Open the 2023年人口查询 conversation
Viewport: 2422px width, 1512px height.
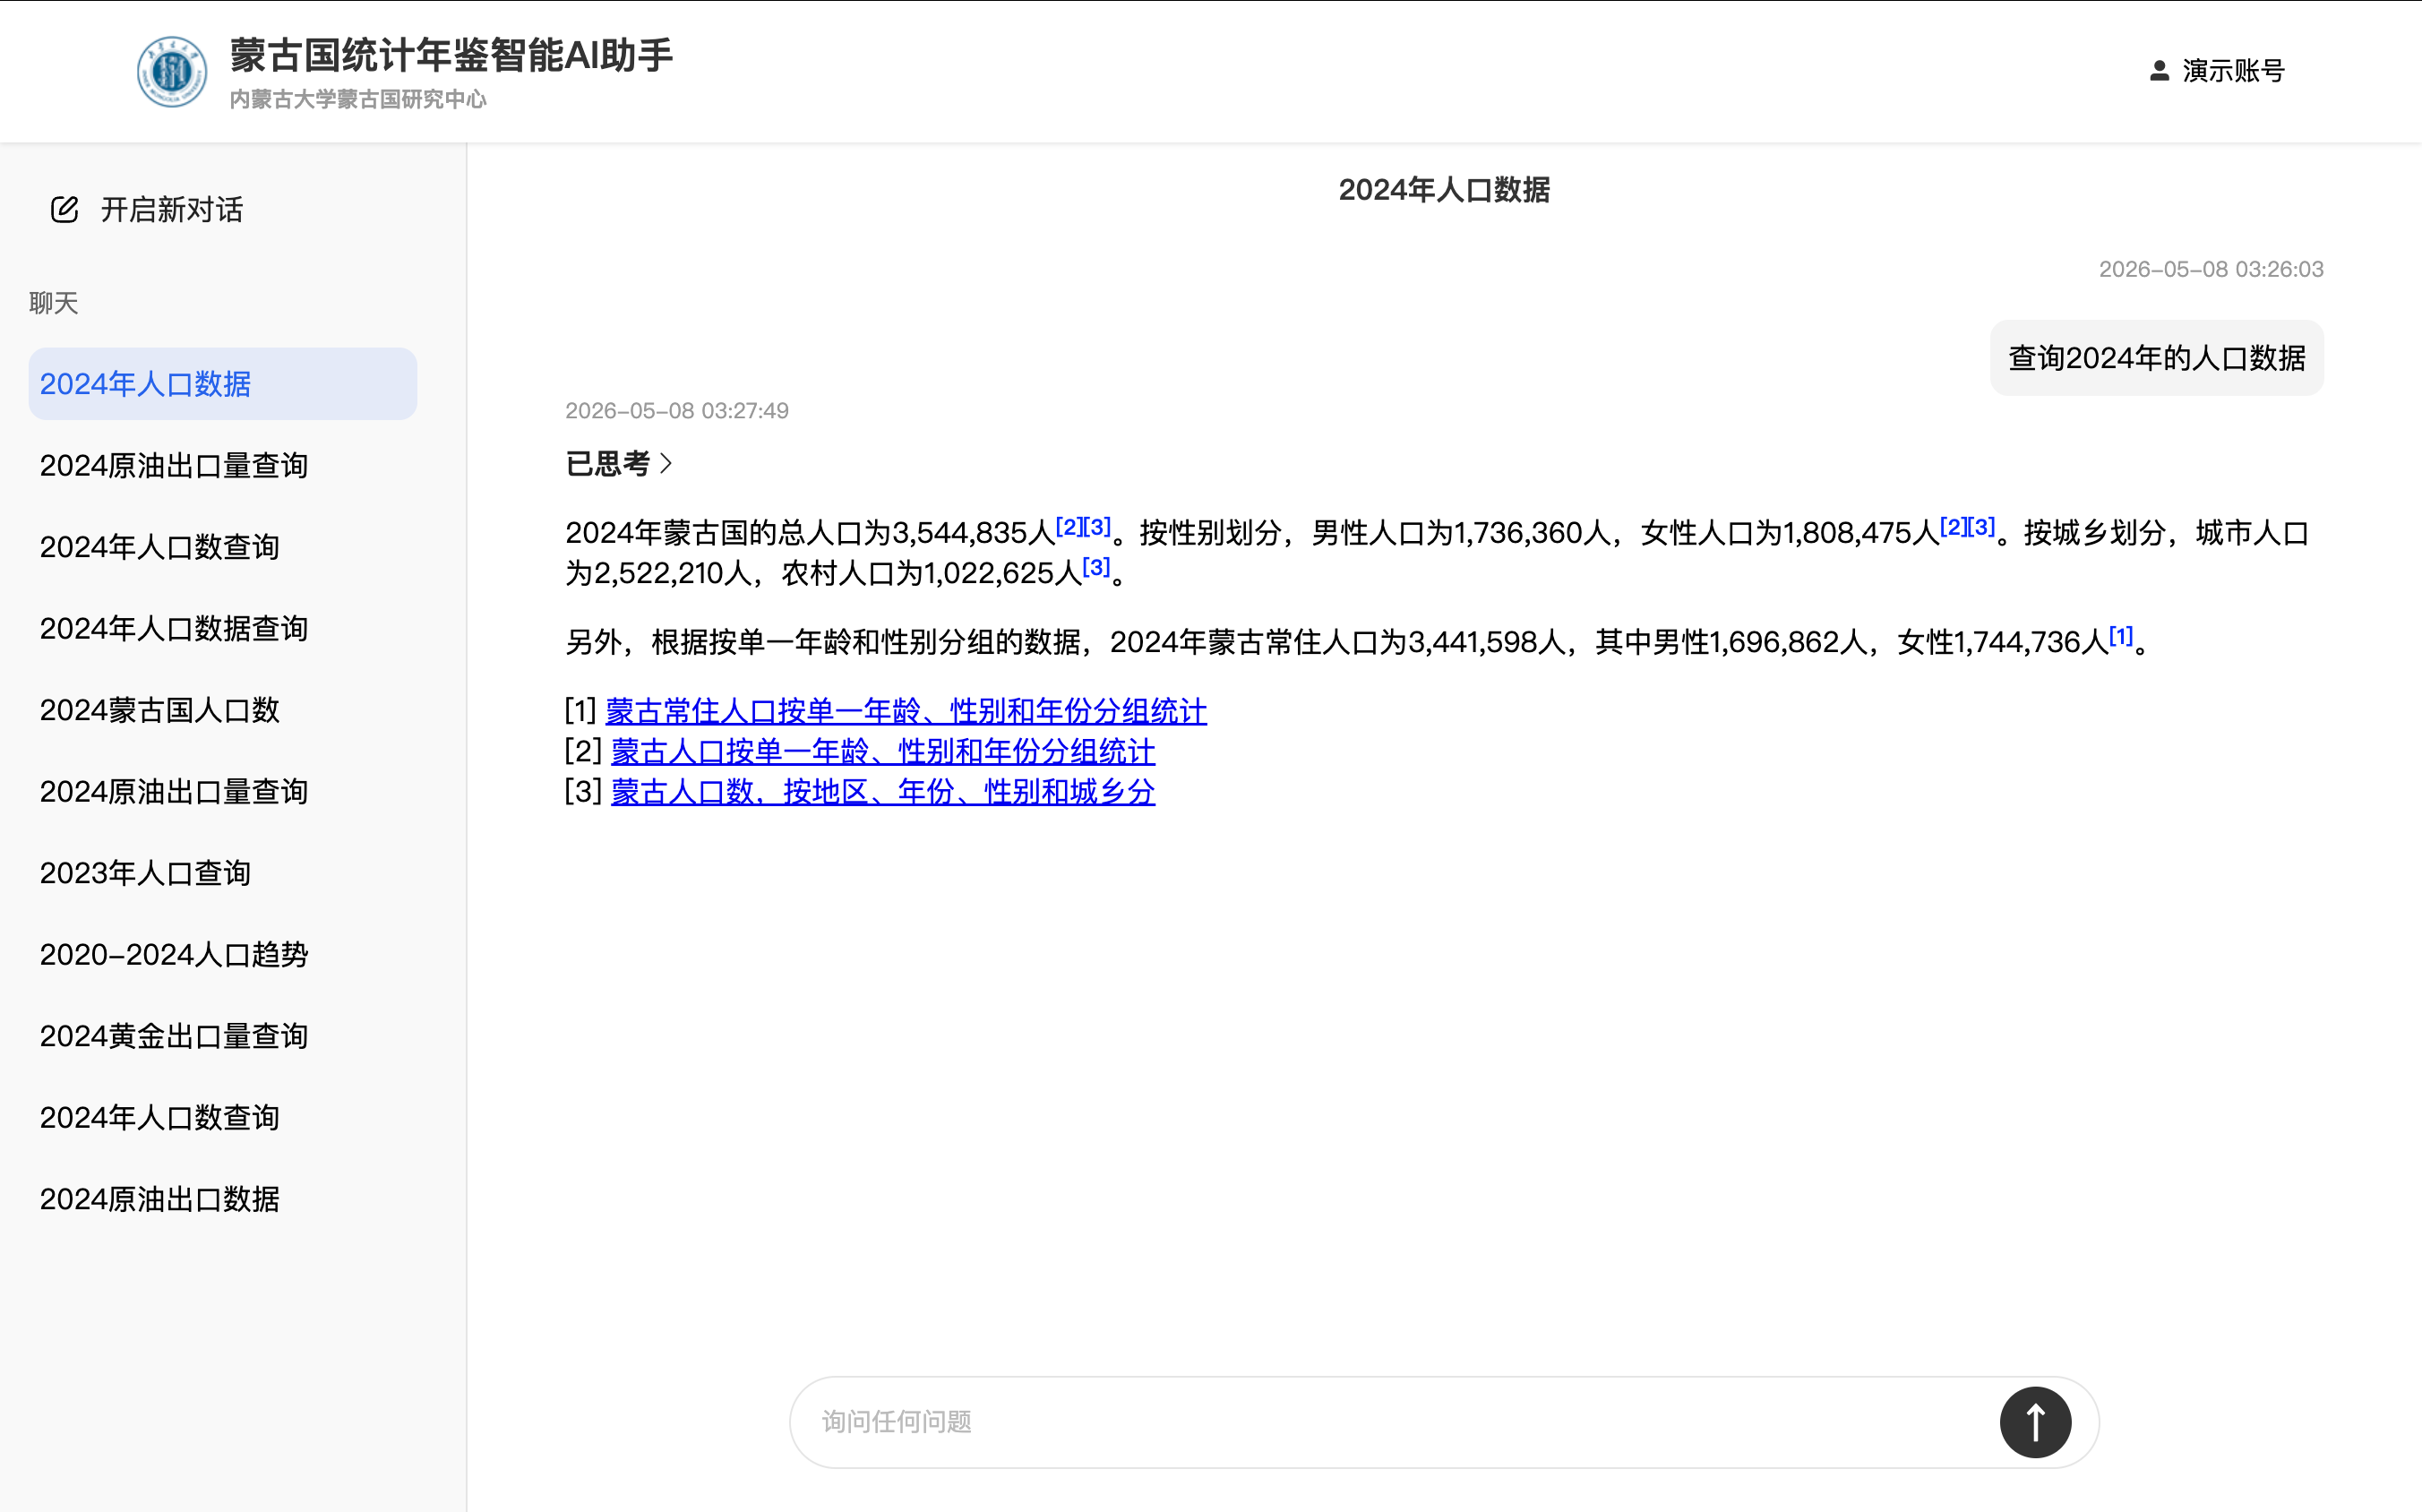tap(222, 873)
